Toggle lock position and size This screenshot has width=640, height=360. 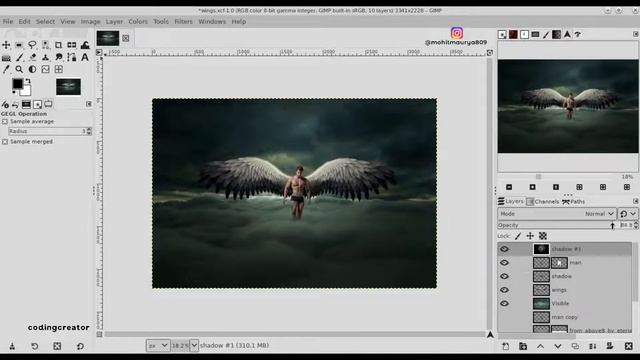(530, 236)
